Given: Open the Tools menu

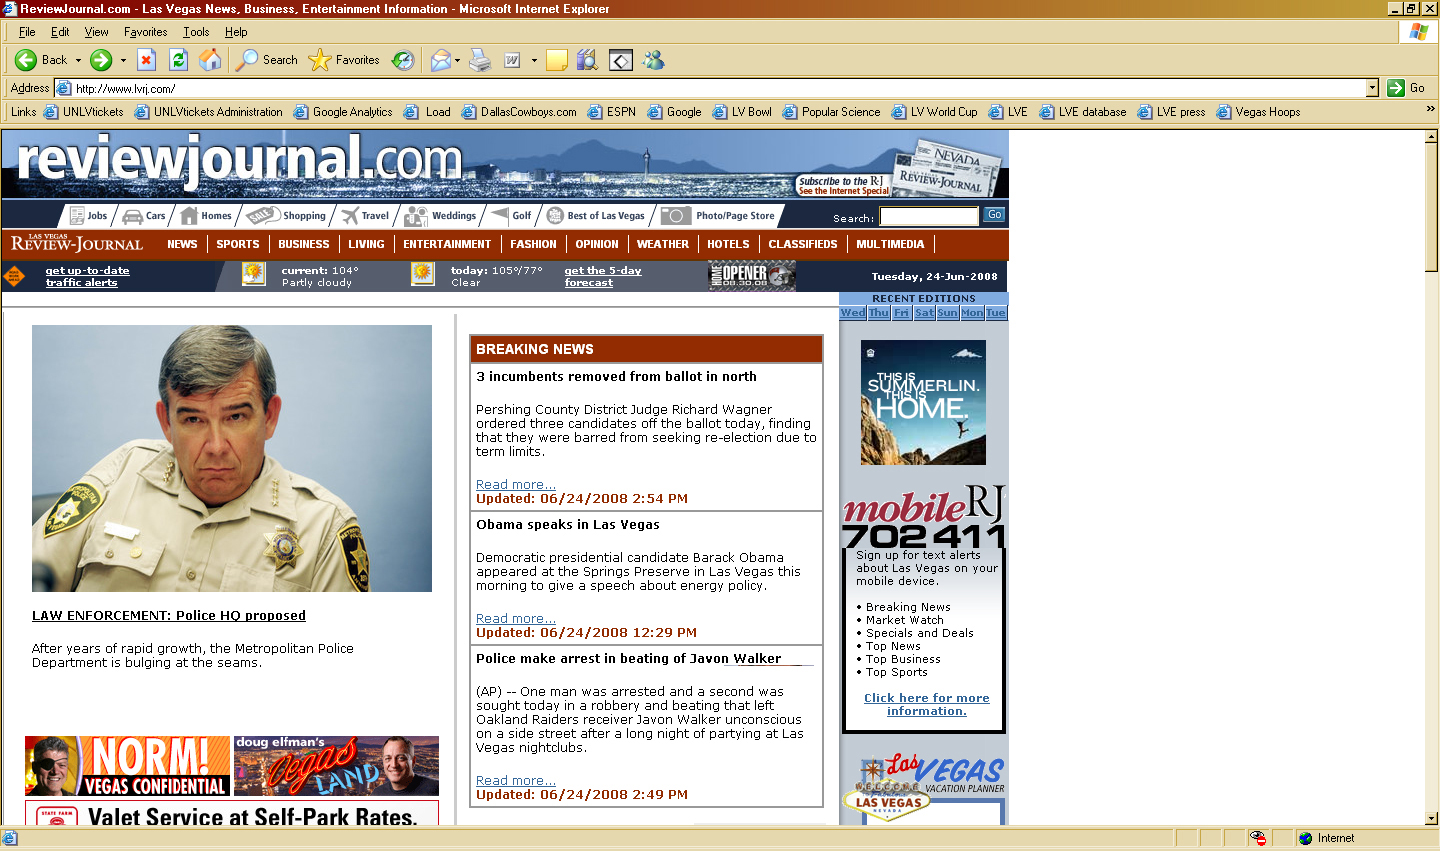Looking at the screenshot, I should pos(196,32).
